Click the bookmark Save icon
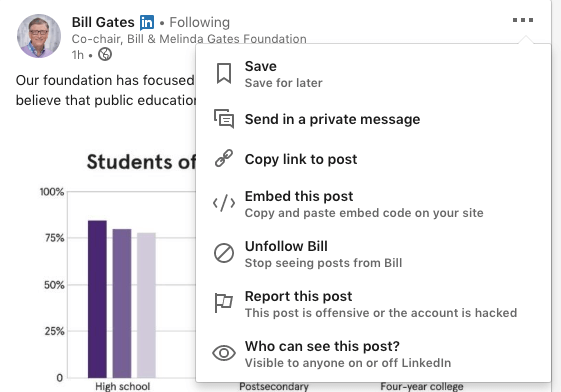 (224, 74)
